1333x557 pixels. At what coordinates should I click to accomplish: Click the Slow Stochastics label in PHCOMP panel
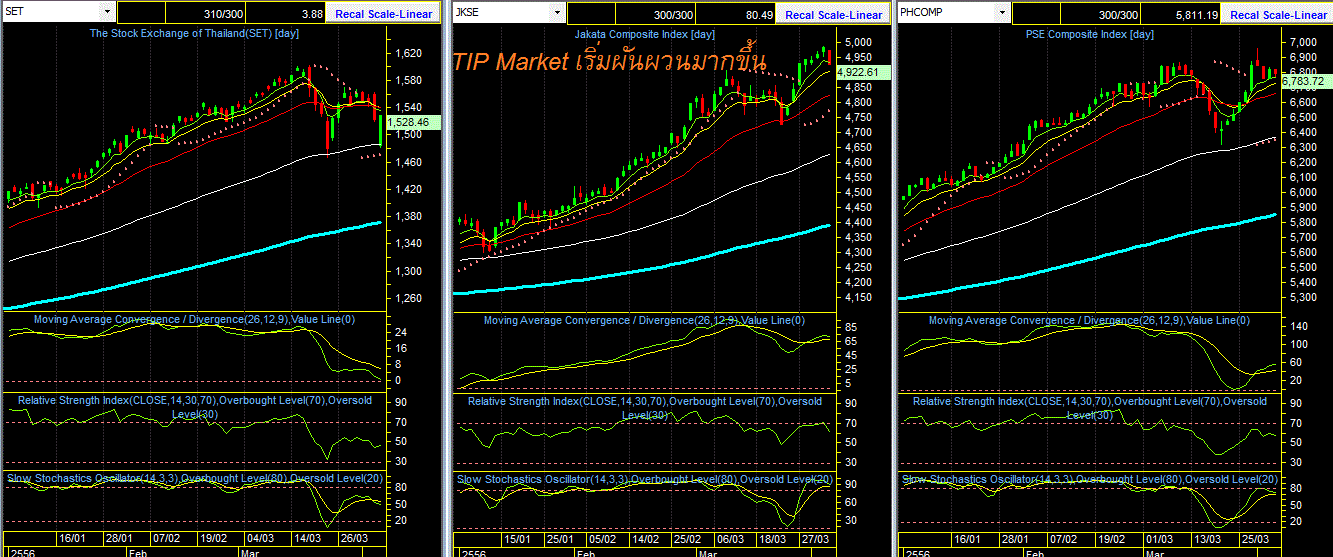pyautogui.click(x=1089, y=479)
